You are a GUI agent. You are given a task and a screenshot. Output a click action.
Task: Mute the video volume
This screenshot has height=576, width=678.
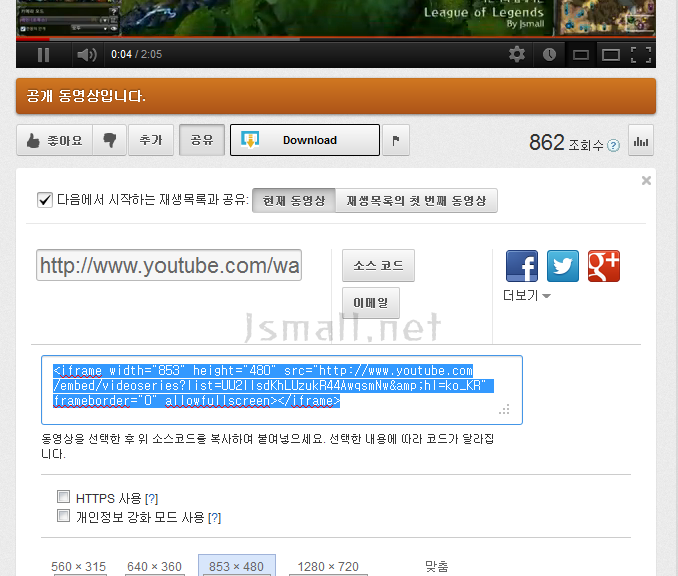(x=87, y=55)
